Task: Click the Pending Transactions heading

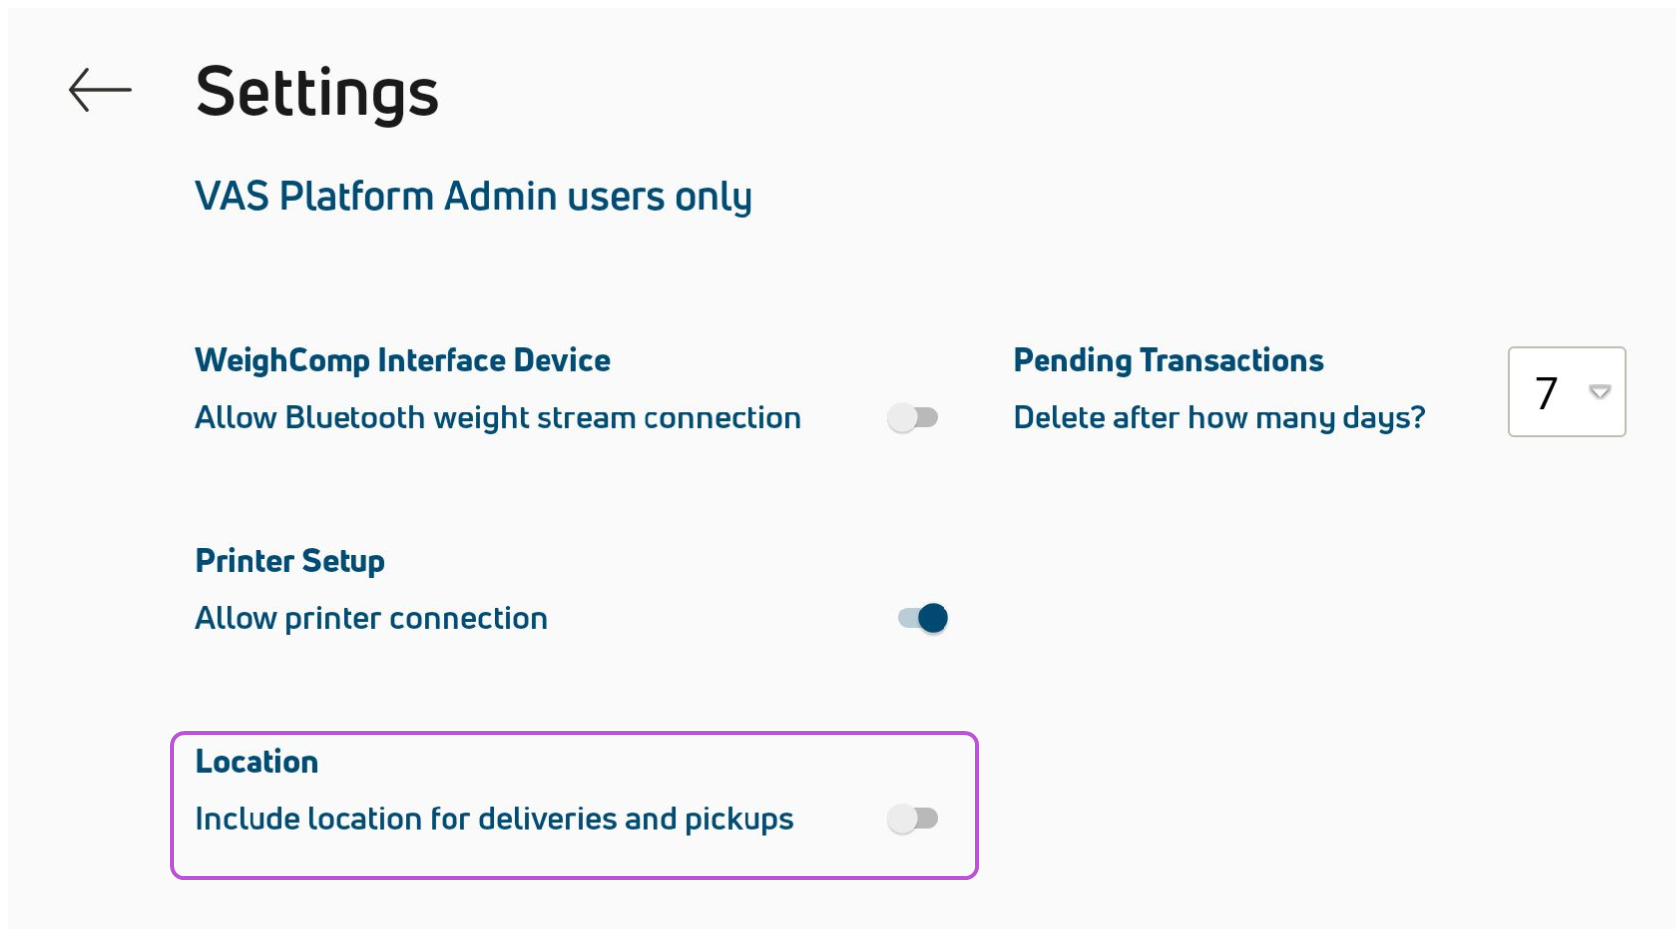Action: click(x=1169, y=360)
